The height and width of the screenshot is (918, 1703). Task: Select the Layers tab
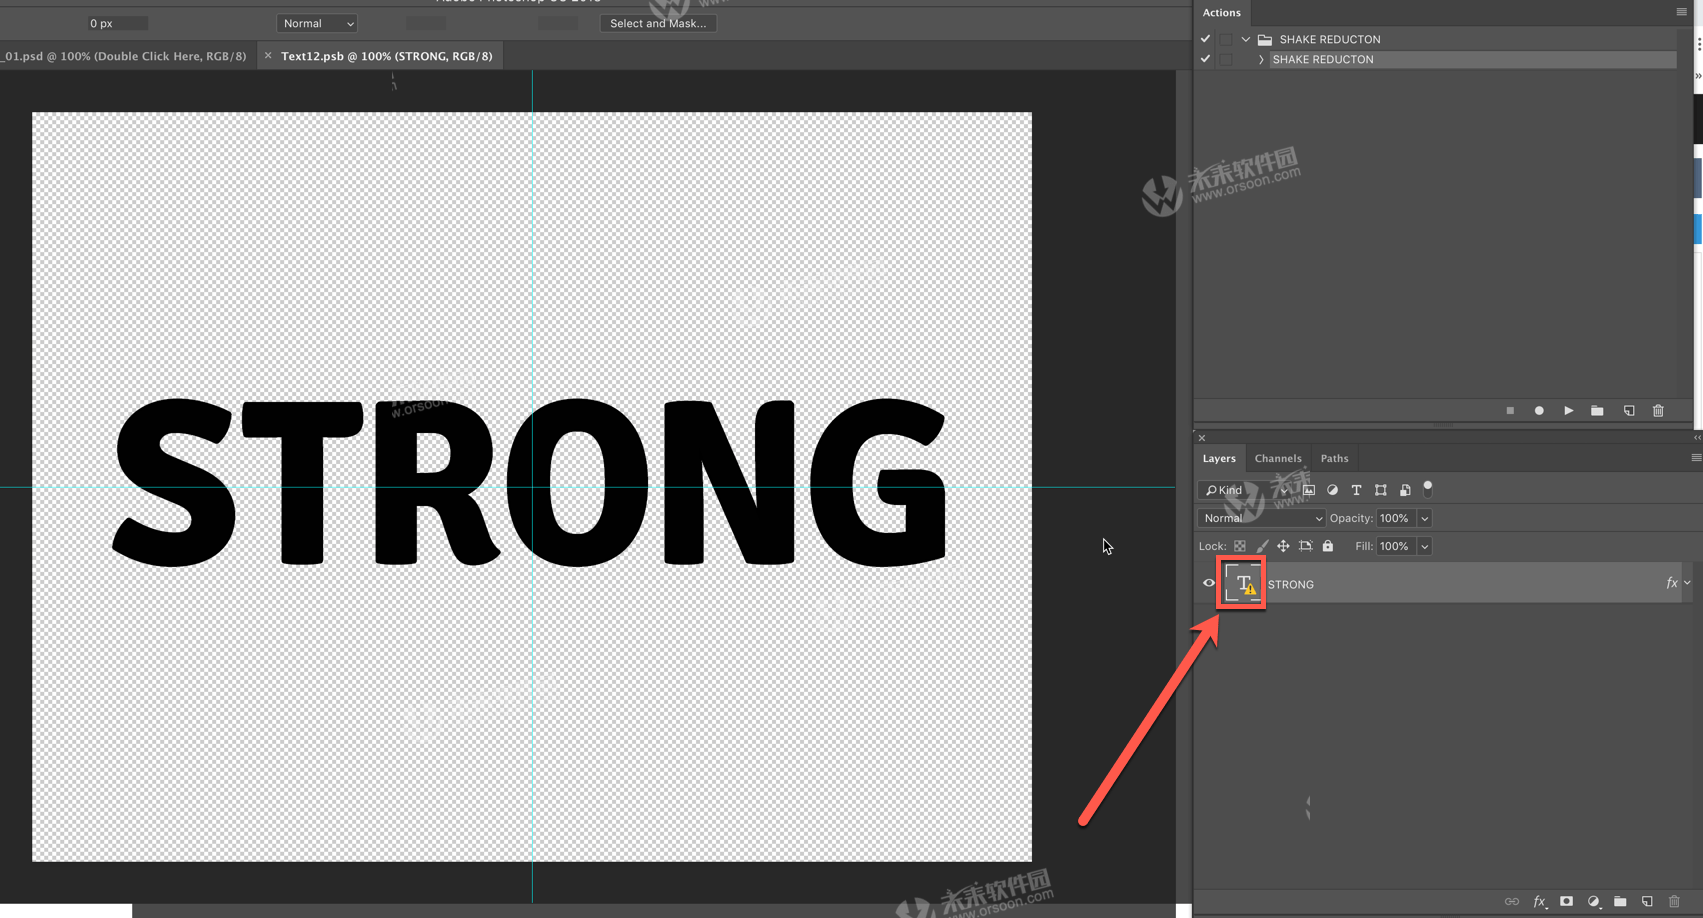click(x=1219, y=458)
